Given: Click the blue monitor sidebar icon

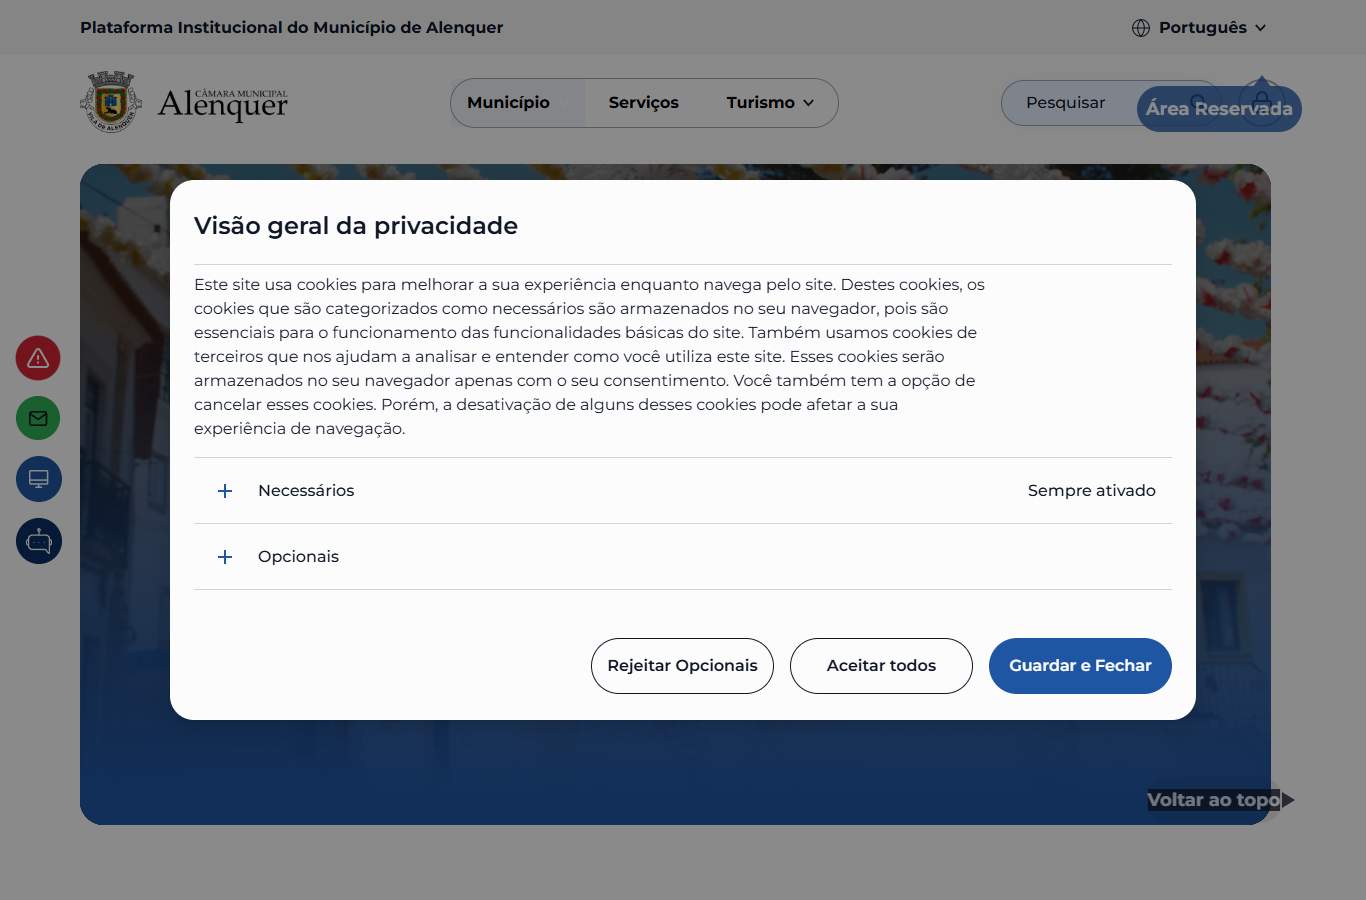Looking at the screenshot, I should (39, 479).
